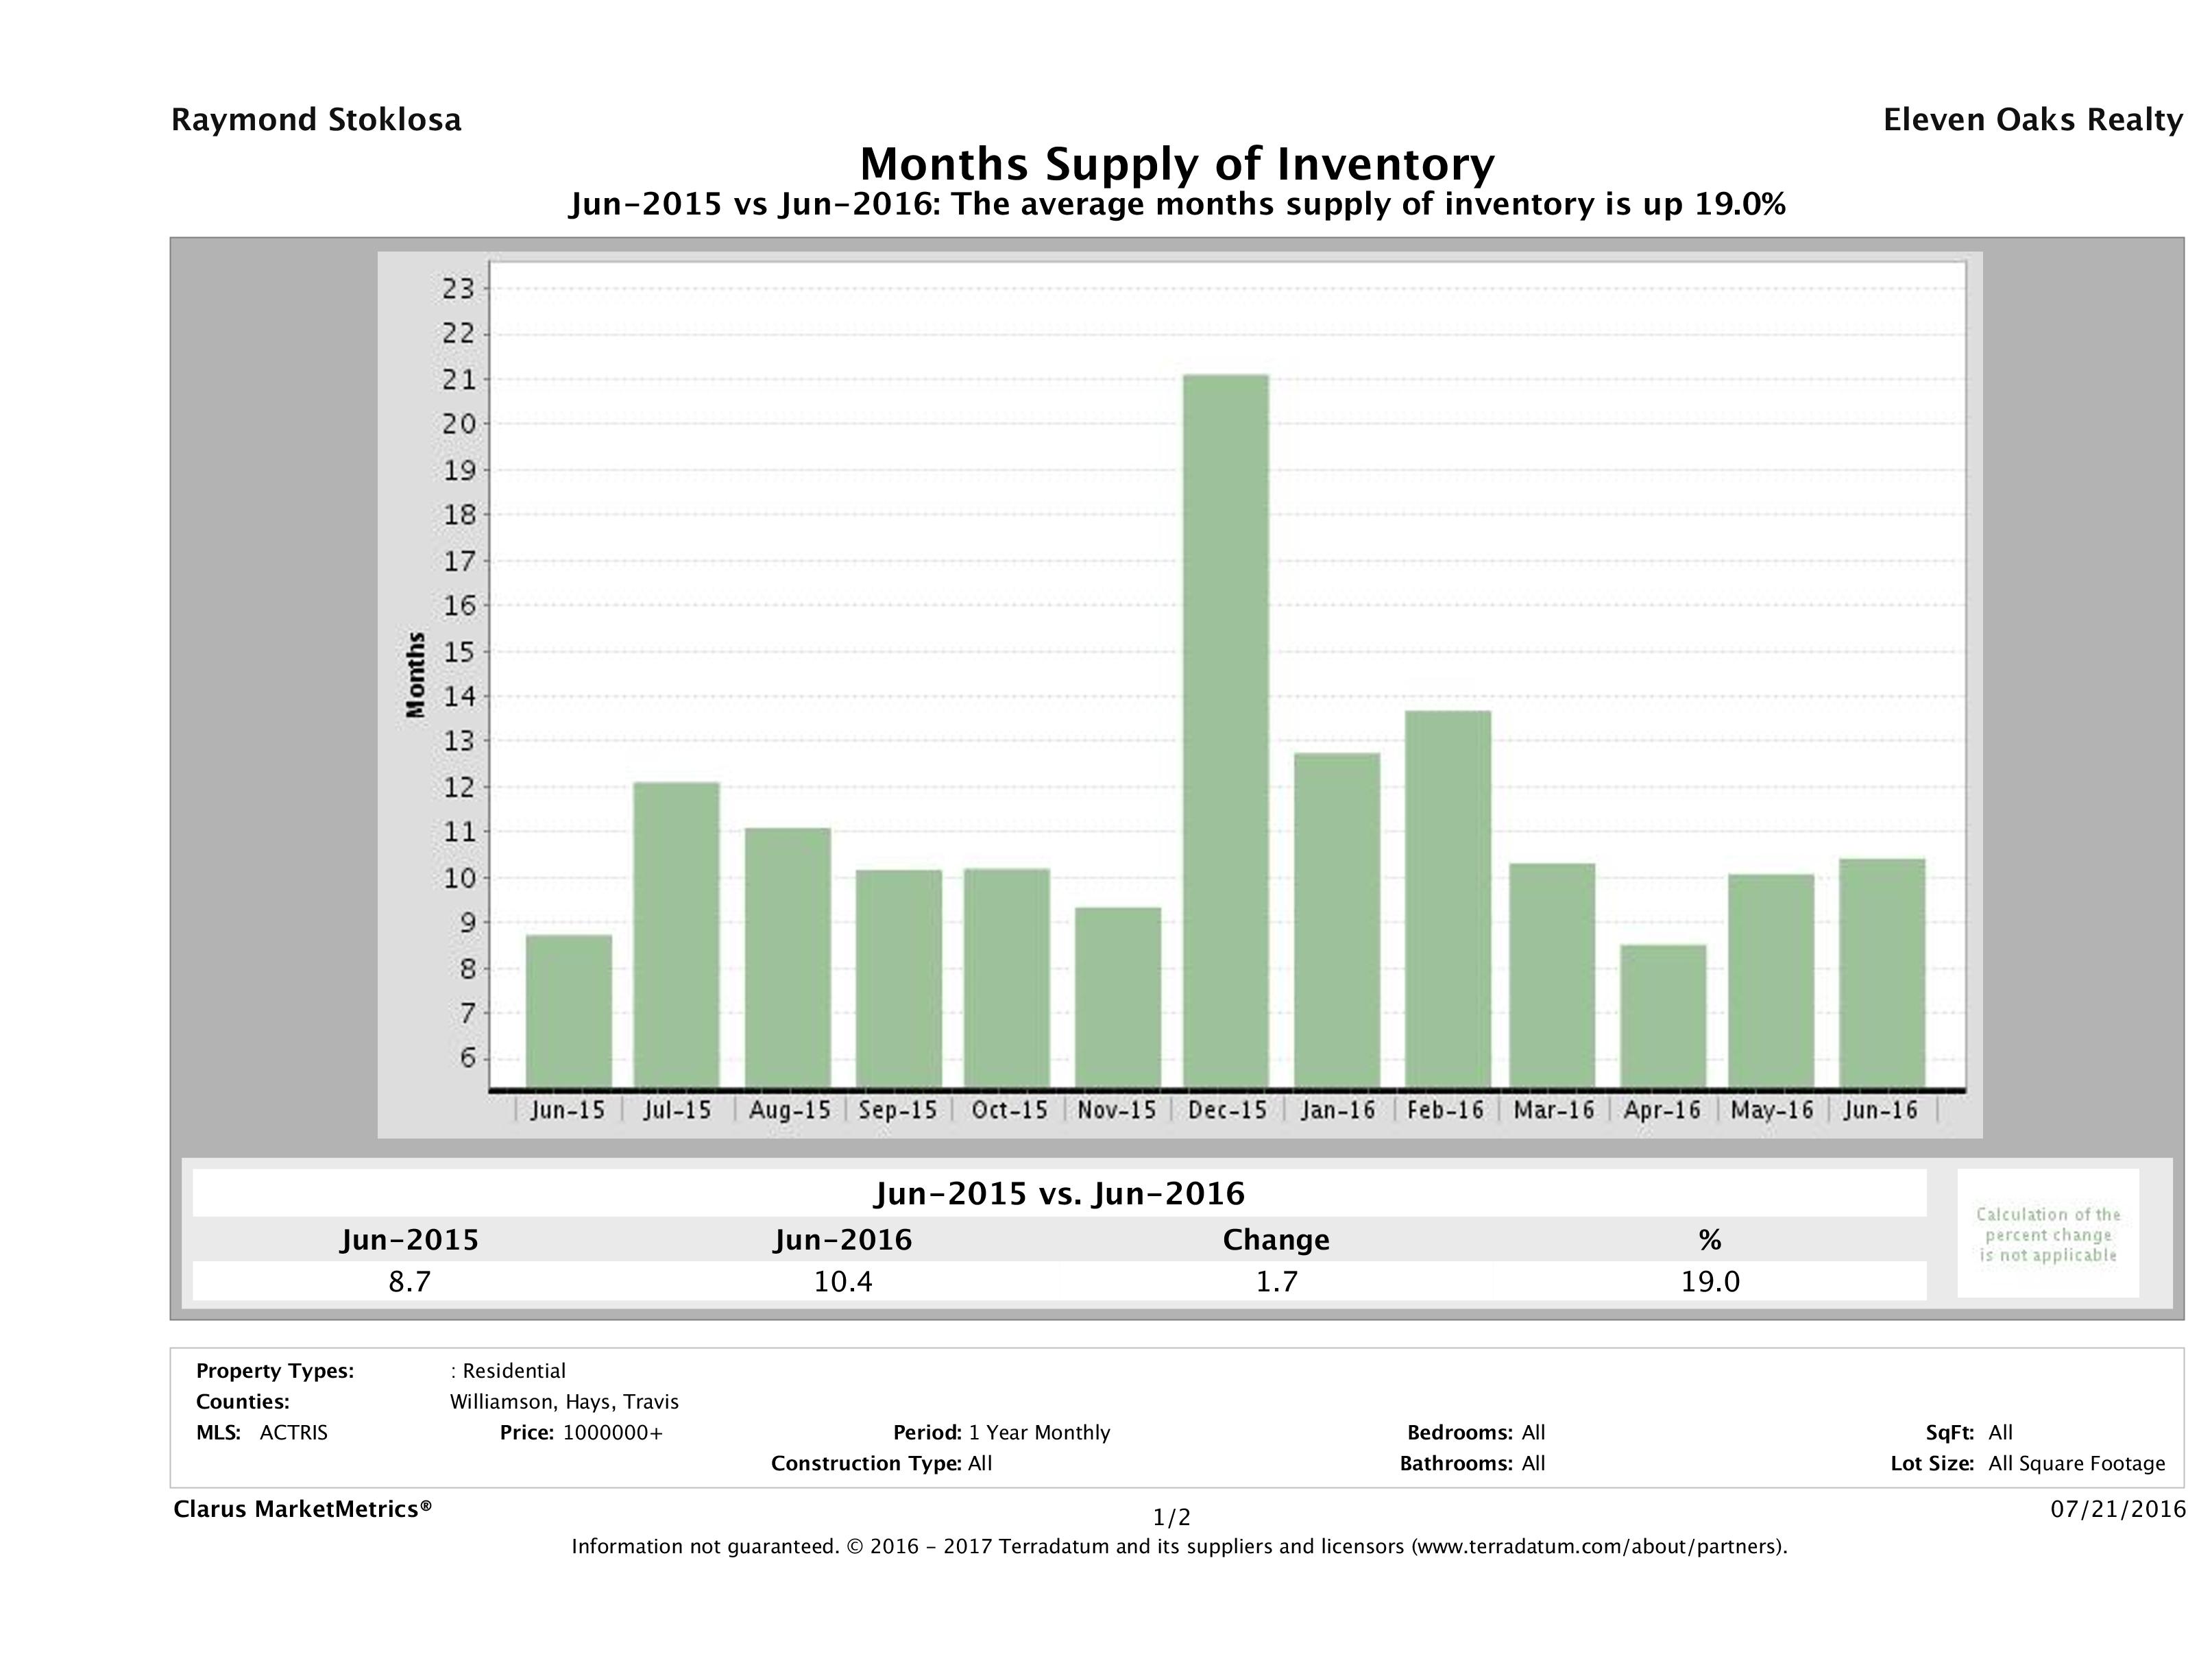Viewport: 2212px width, 1678px height.
Task: Click the Jun-16 bar
Action: [1881, 972]
